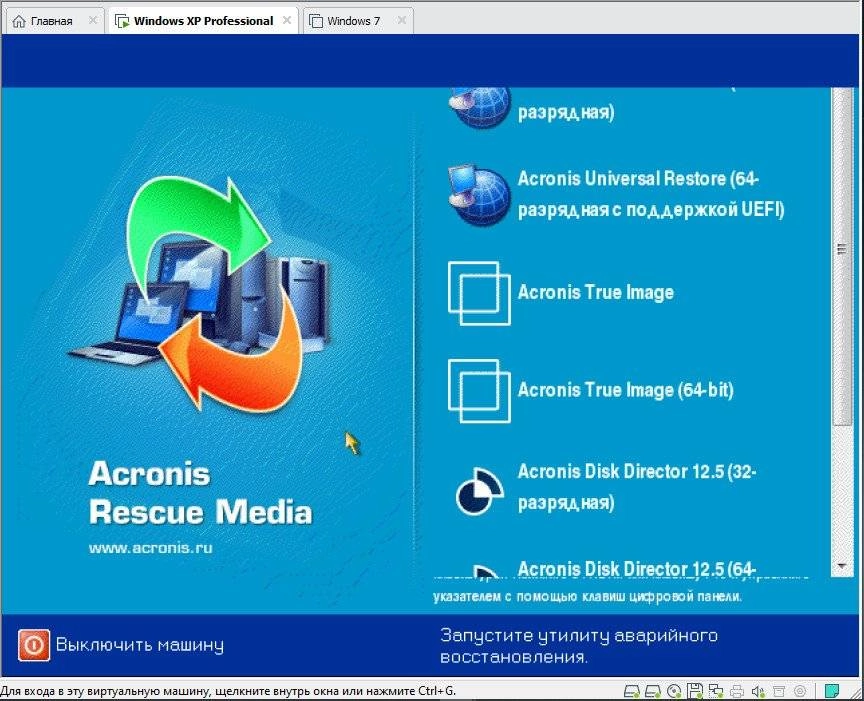Click the Выключить машину button

pos(121,645)
